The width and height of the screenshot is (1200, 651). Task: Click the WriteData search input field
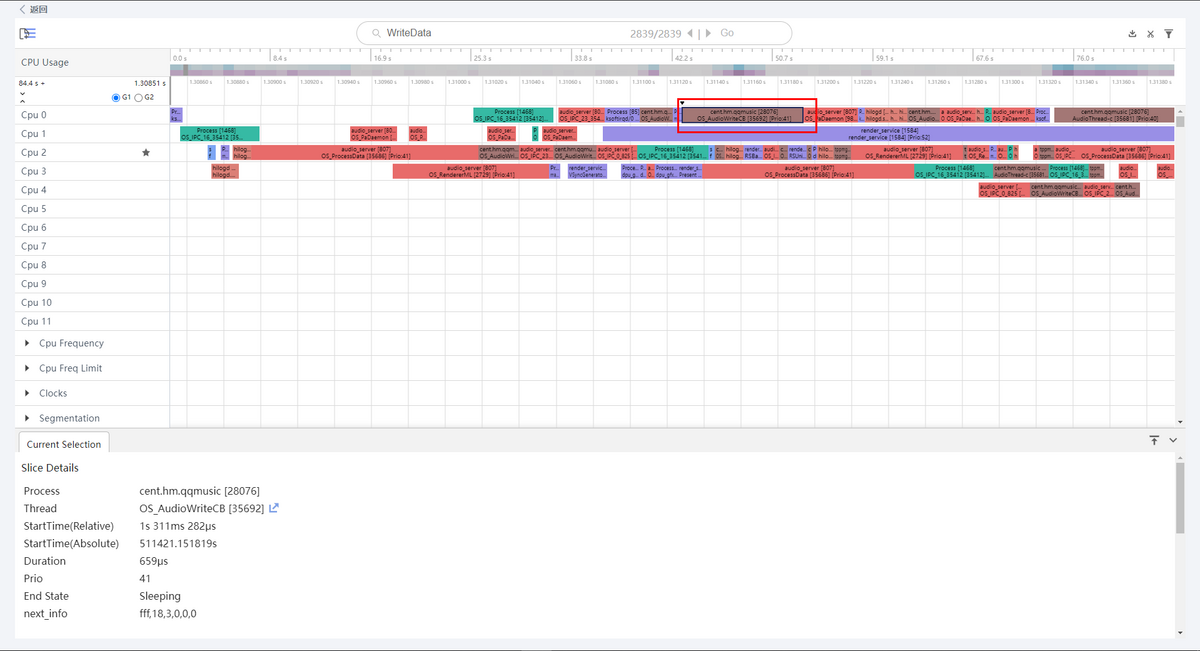point(500,33)
